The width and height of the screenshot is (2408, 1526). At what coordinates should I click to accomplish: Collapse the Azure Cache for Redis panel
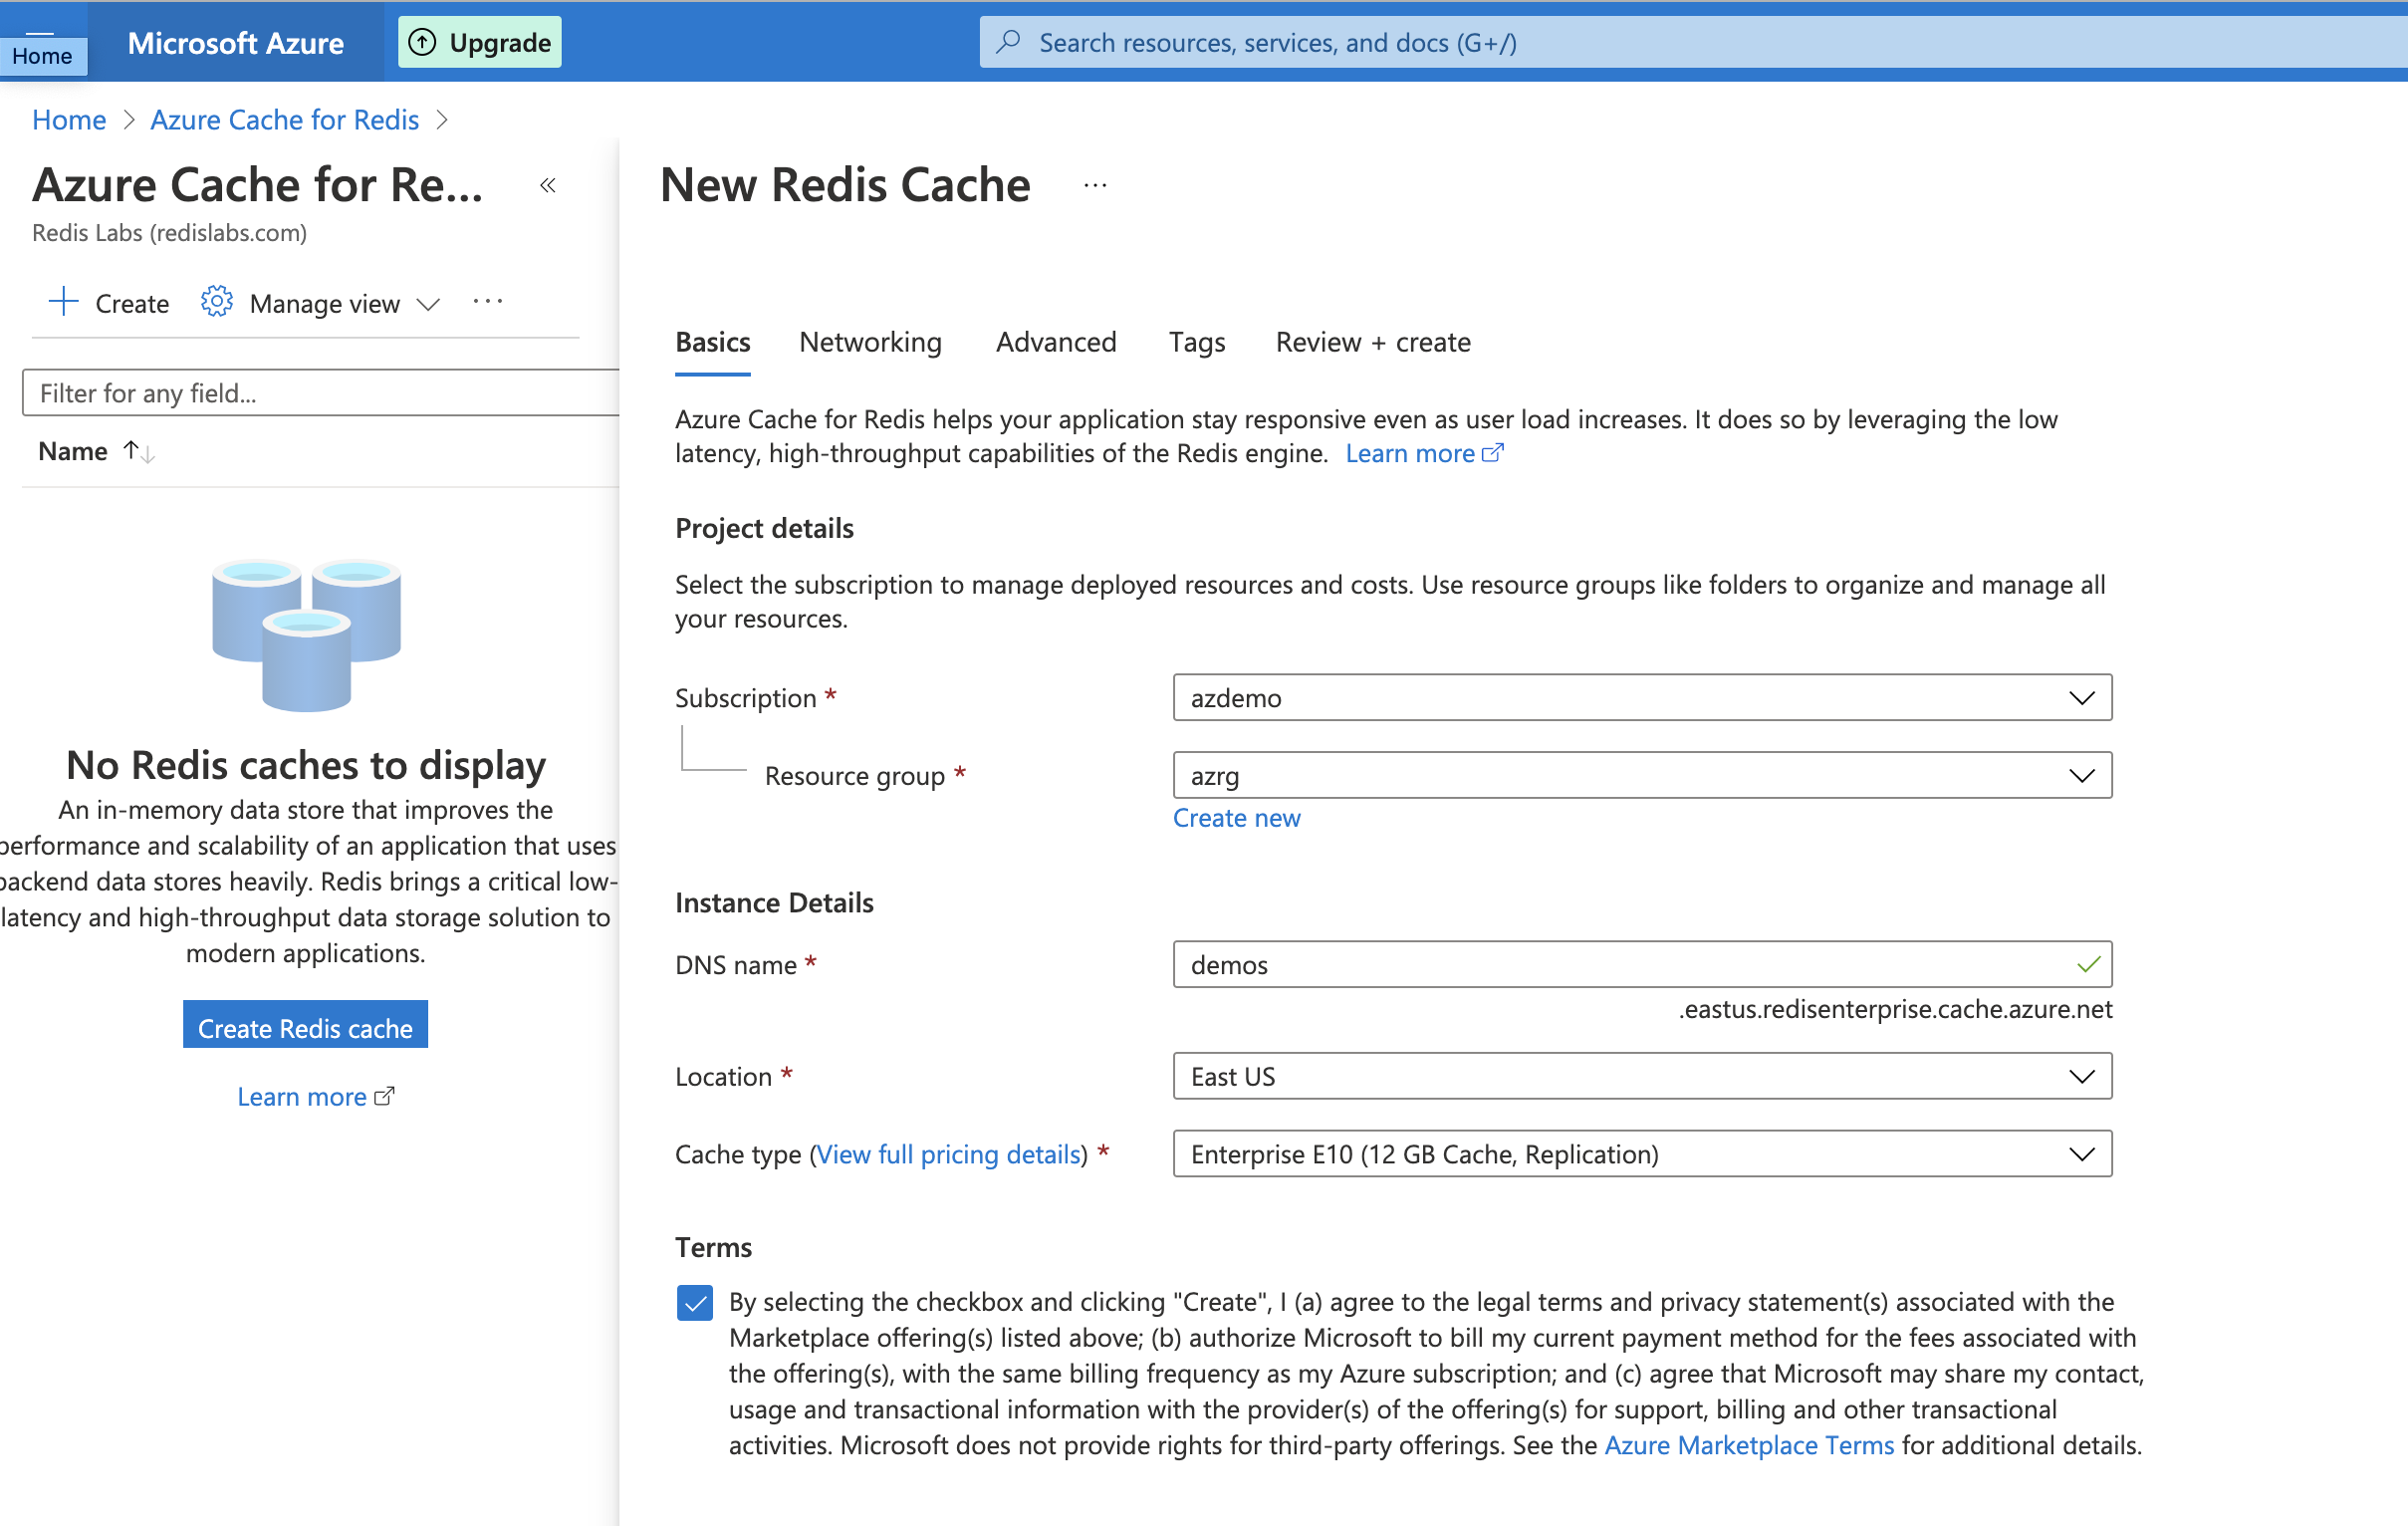[x=548, y=185]
